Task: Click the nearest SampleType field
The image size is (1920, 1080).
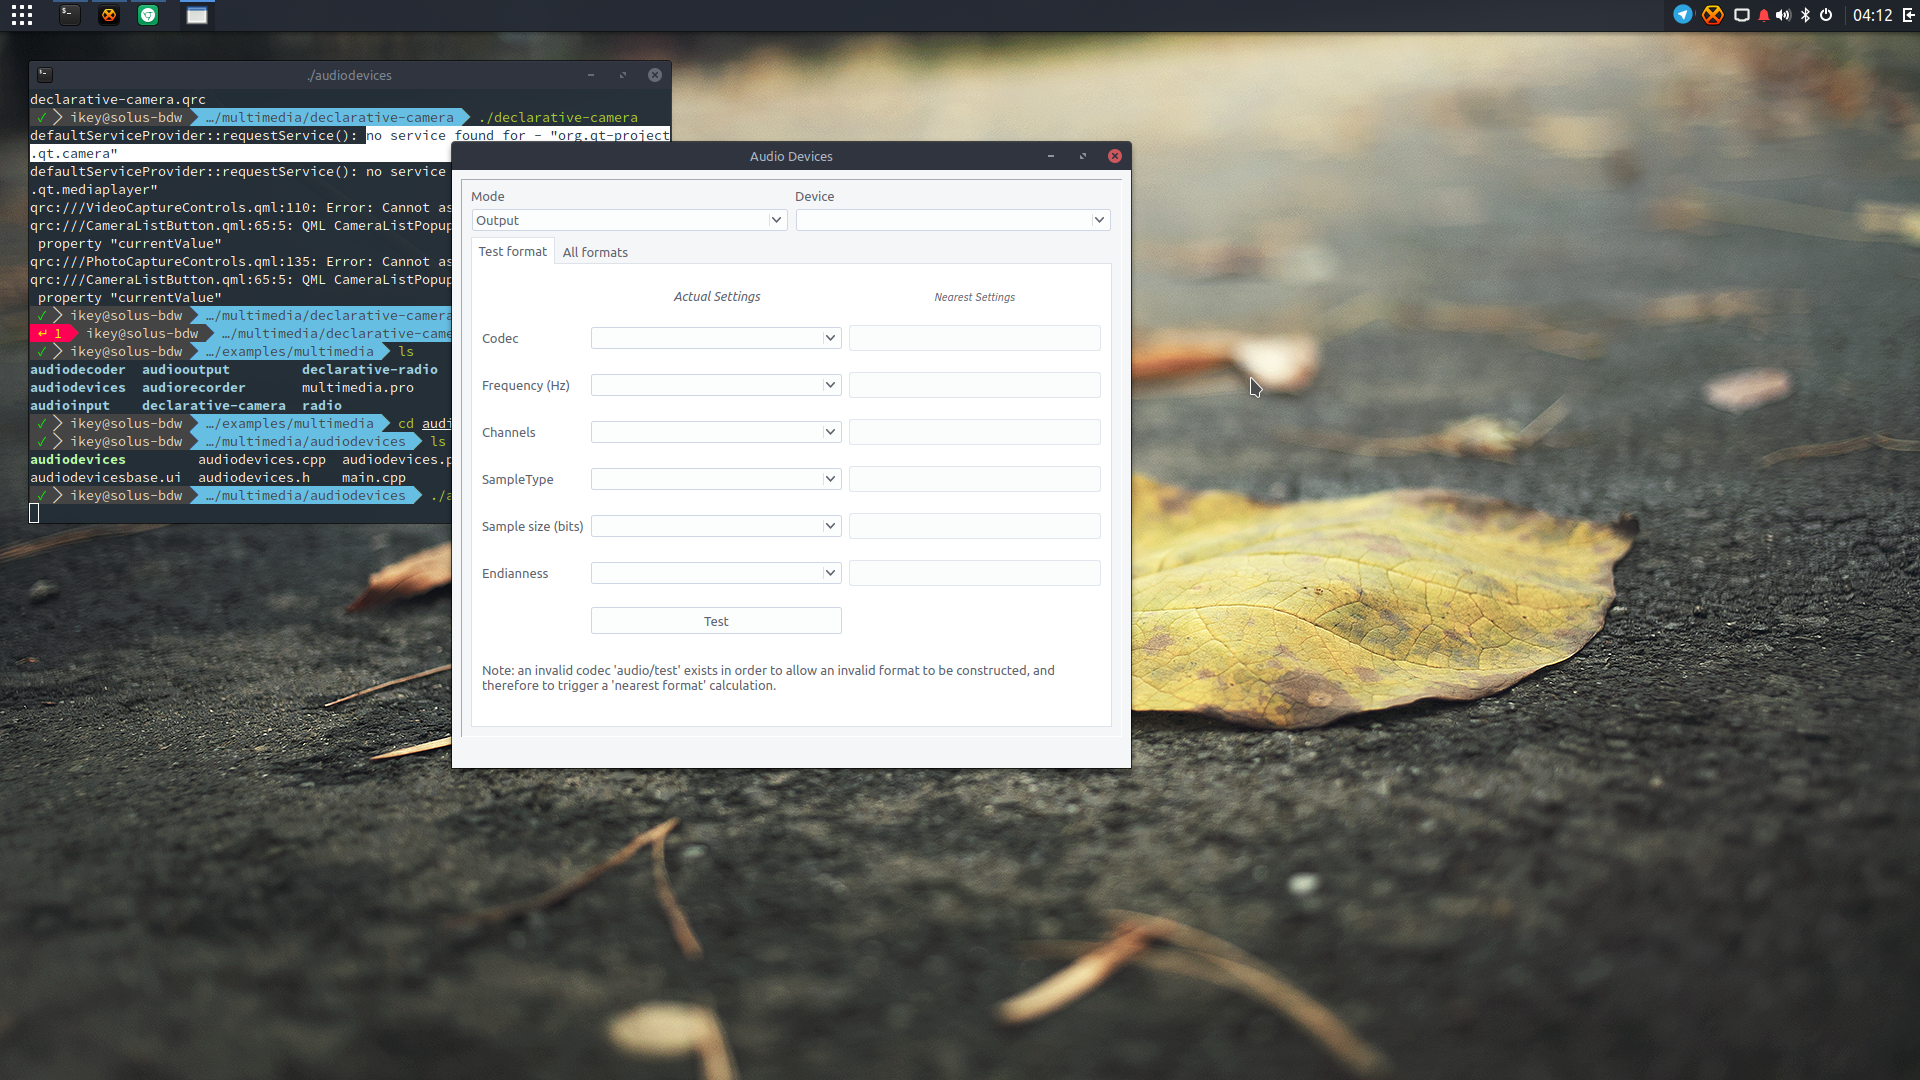Action: coord(975,479)
